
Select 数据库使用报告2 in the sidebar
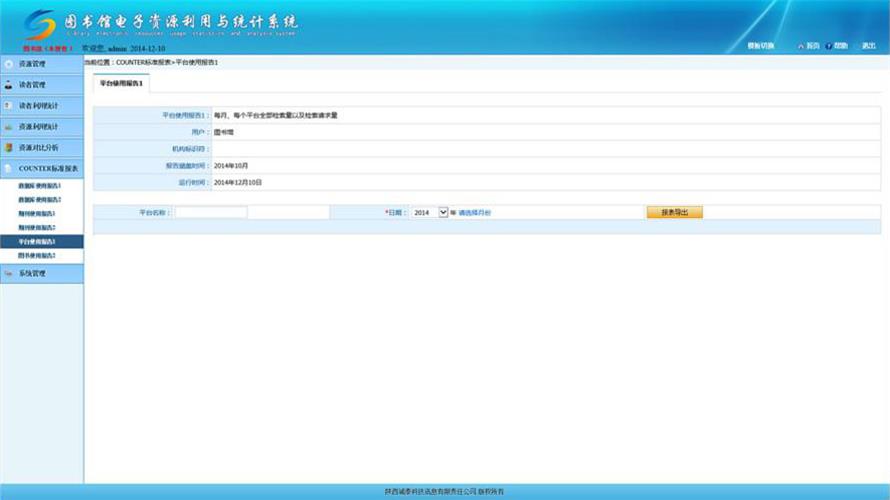pyautogui.click(x=40, y=200)
